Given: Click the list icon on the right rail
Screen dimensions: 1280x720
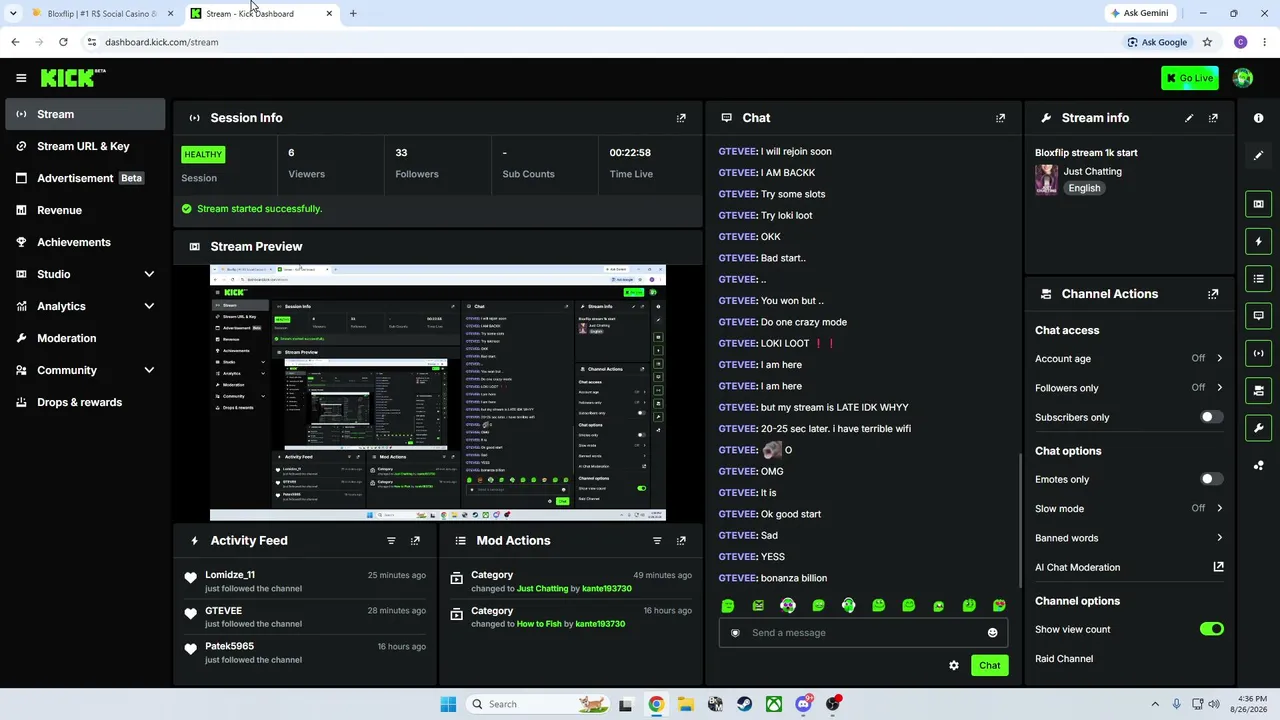Looking at the screenshot, I should pyautogui.click(x=1258, y=278).
